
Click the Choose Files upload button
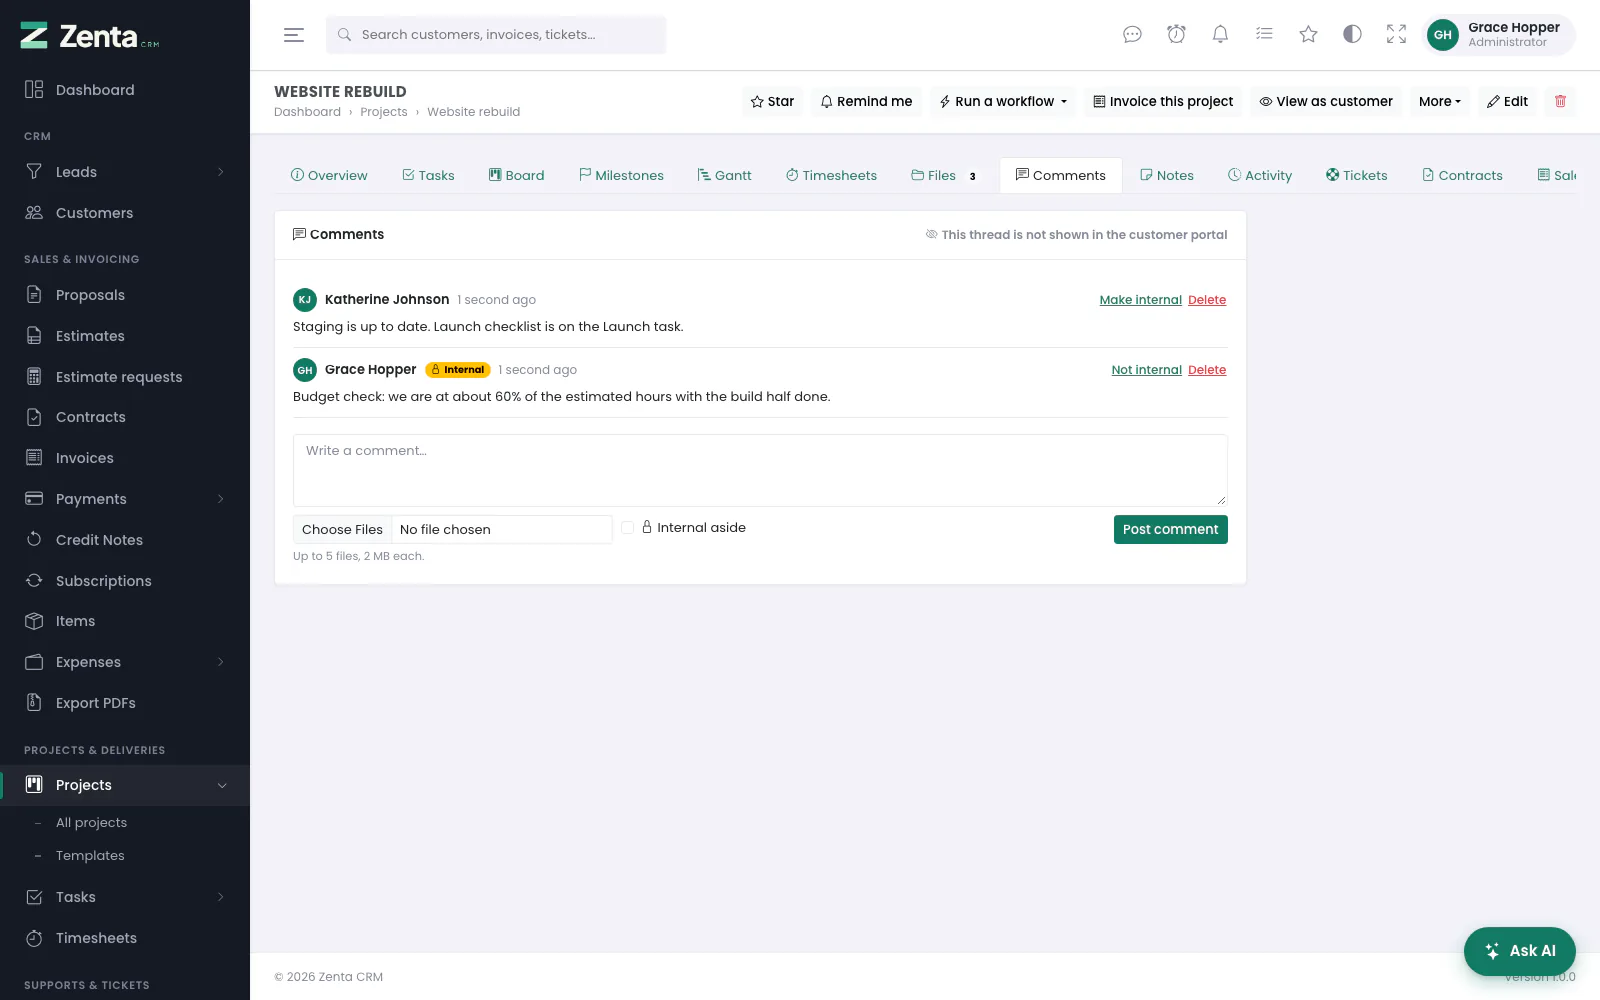[342, 529]
